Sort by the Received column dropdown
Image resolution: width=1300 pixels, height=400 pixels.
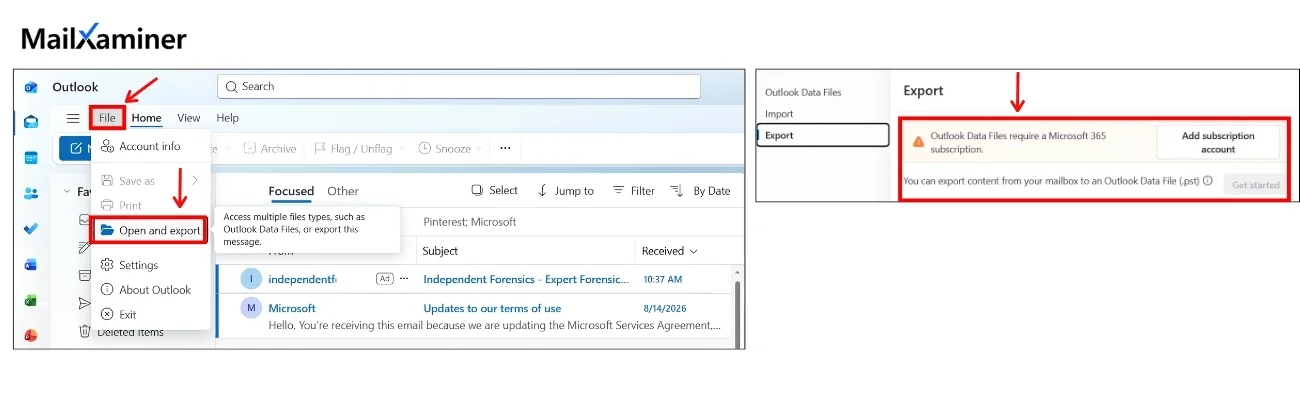[670, 251]
